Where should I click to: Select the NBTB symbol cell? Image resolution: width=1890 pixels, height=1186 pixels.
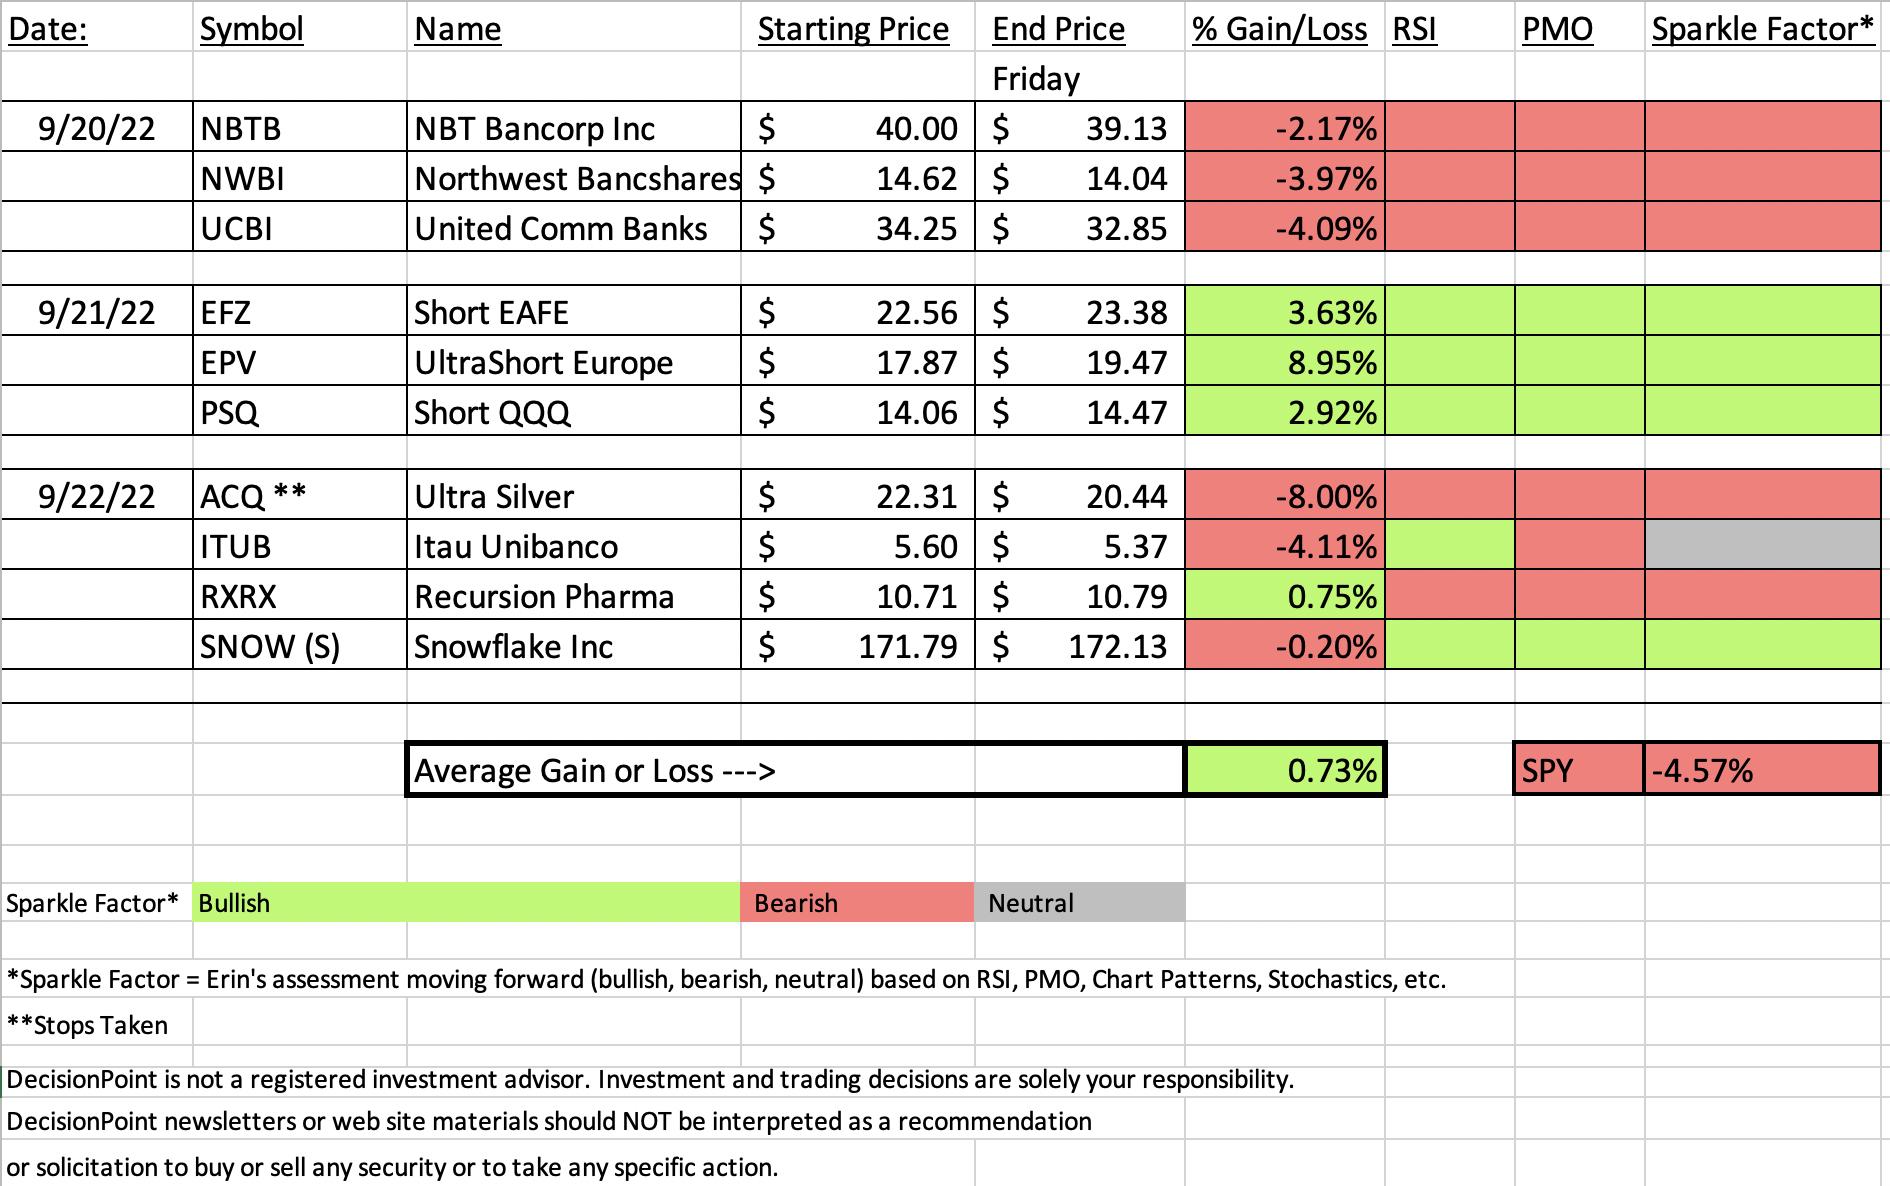299,127
